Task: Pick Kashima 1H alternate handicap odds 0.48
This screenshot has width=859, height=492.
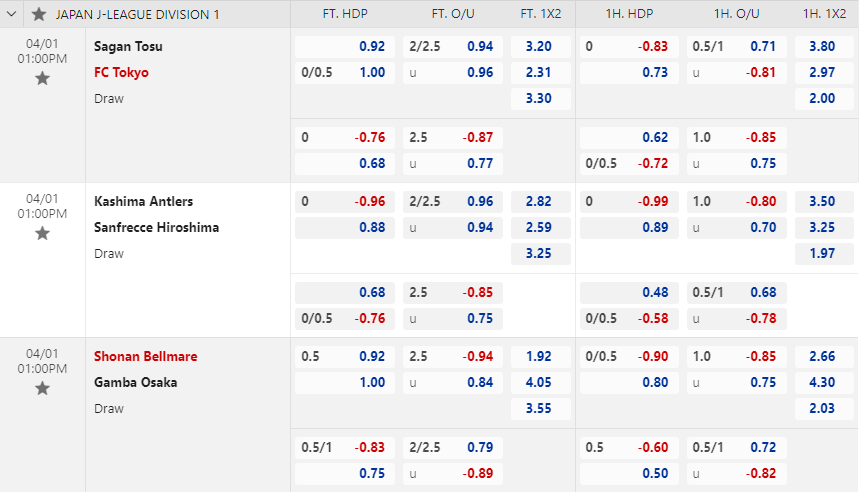Action: (x=629, y=293)
